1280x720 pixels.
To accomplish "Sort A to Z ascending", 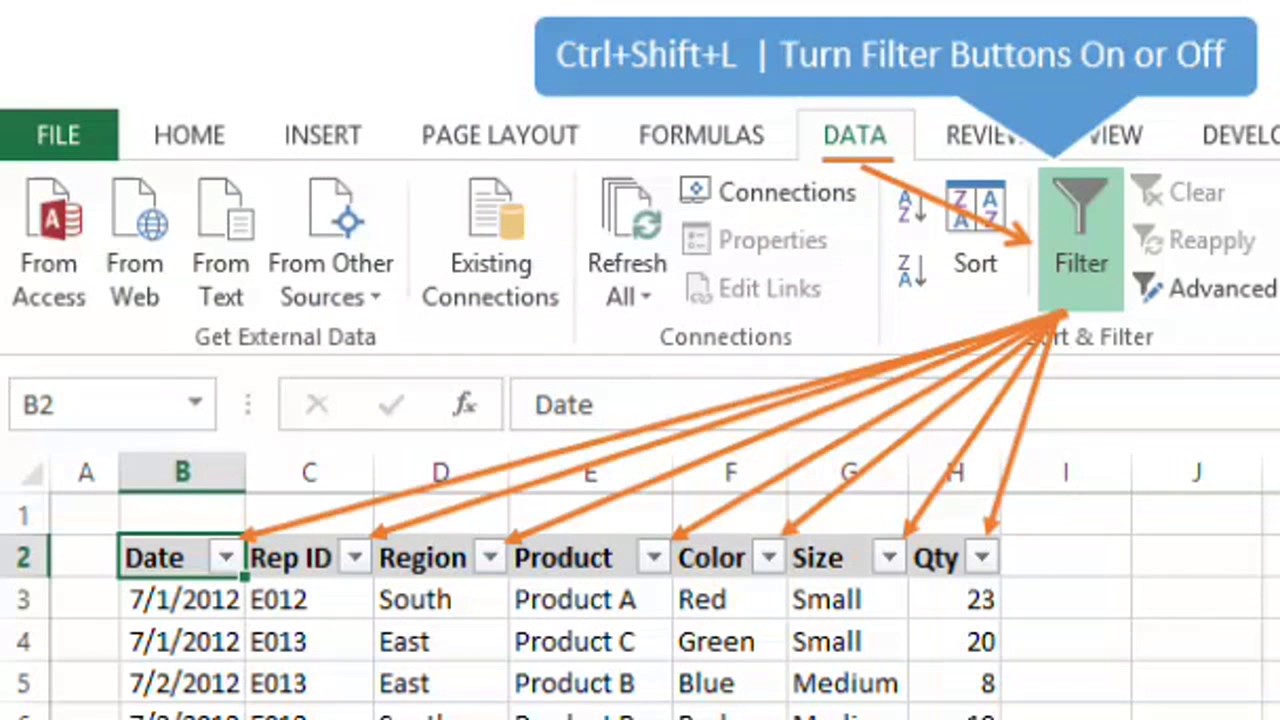I will (912, 205).
